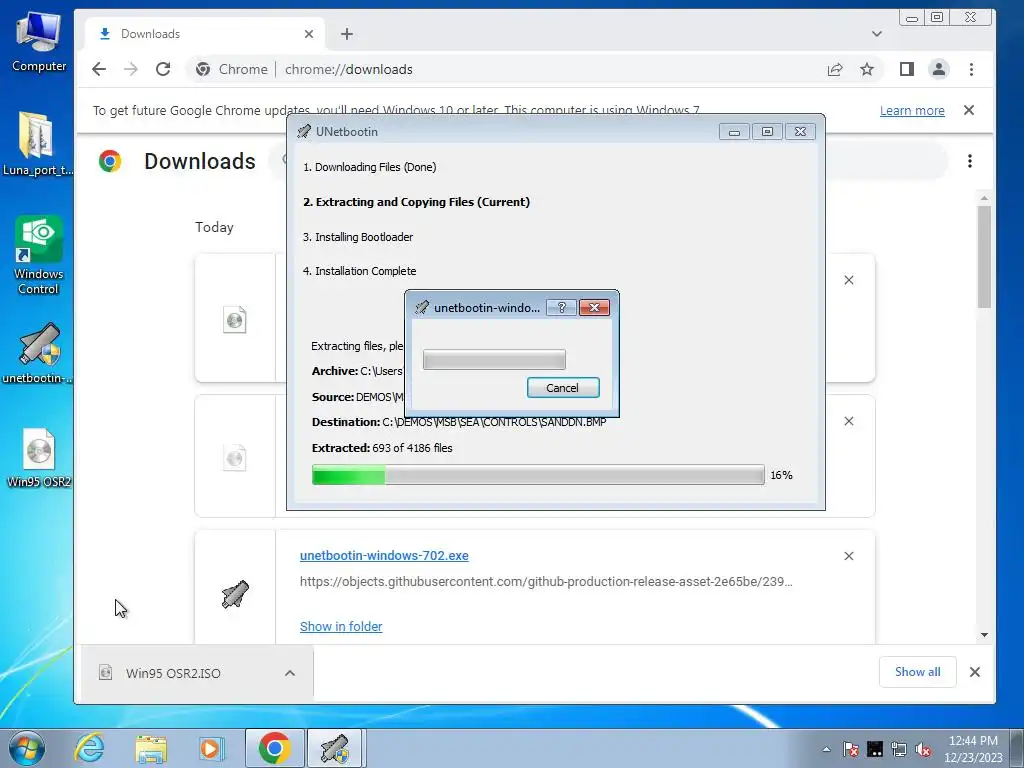Image resolution: width=1024 pixels, height=768 pixels.
Task: Open the Windows Start menu
Action: (26, 748)
